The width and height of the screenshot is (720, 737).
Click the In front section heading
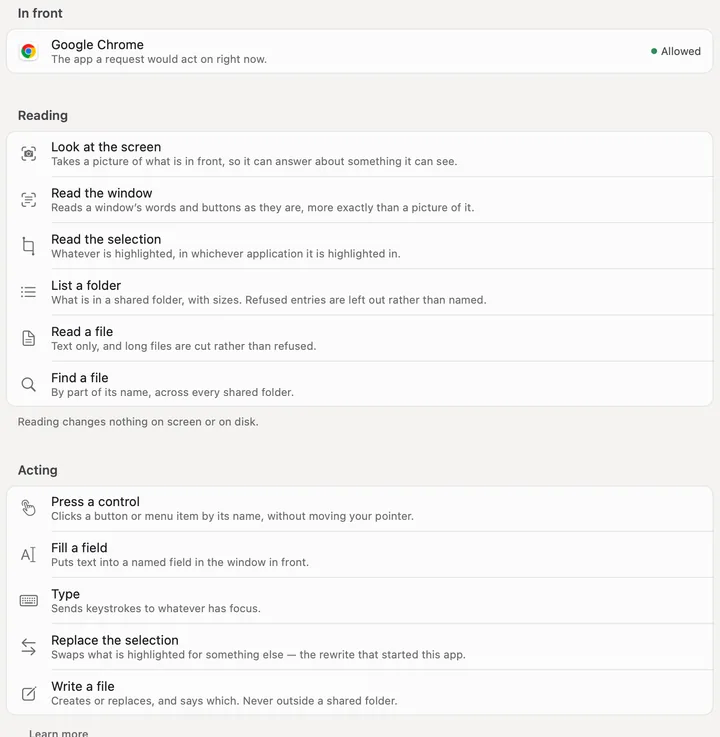click(x=40, y=13)
